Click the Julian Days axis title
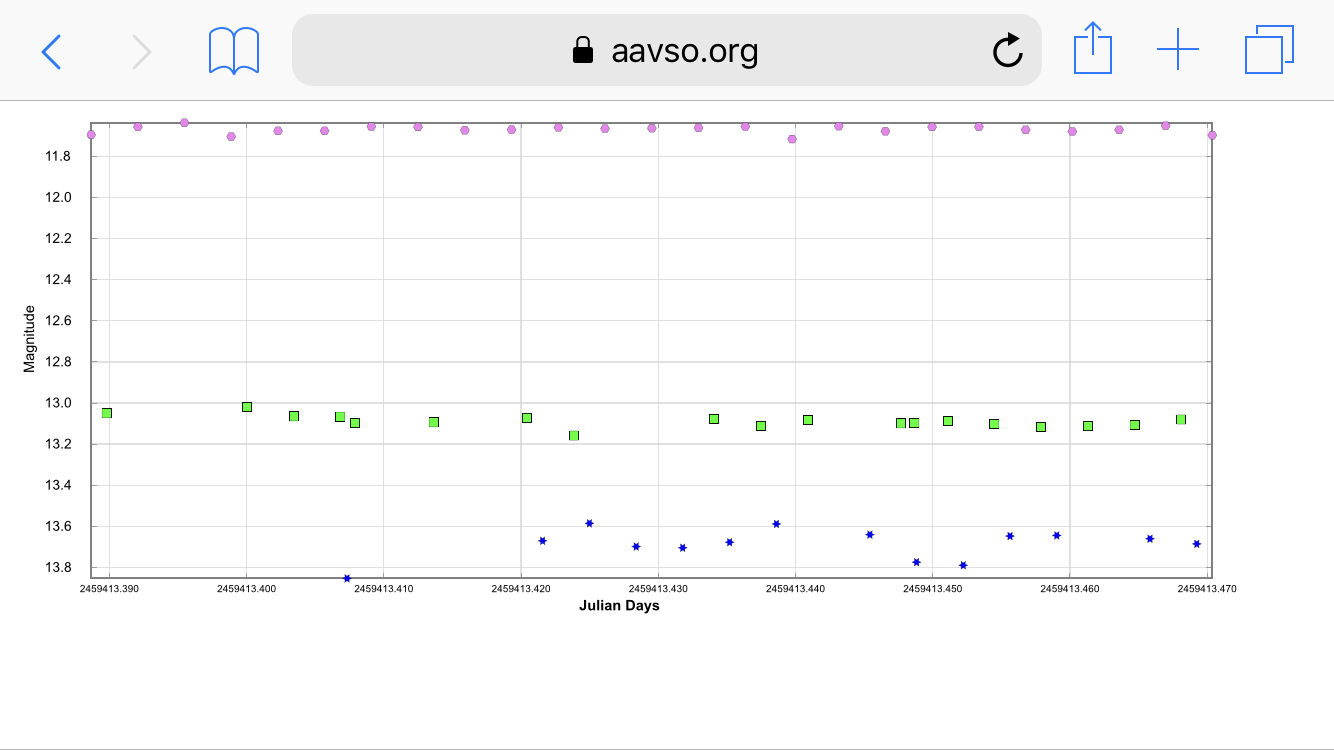 point(619,606)
